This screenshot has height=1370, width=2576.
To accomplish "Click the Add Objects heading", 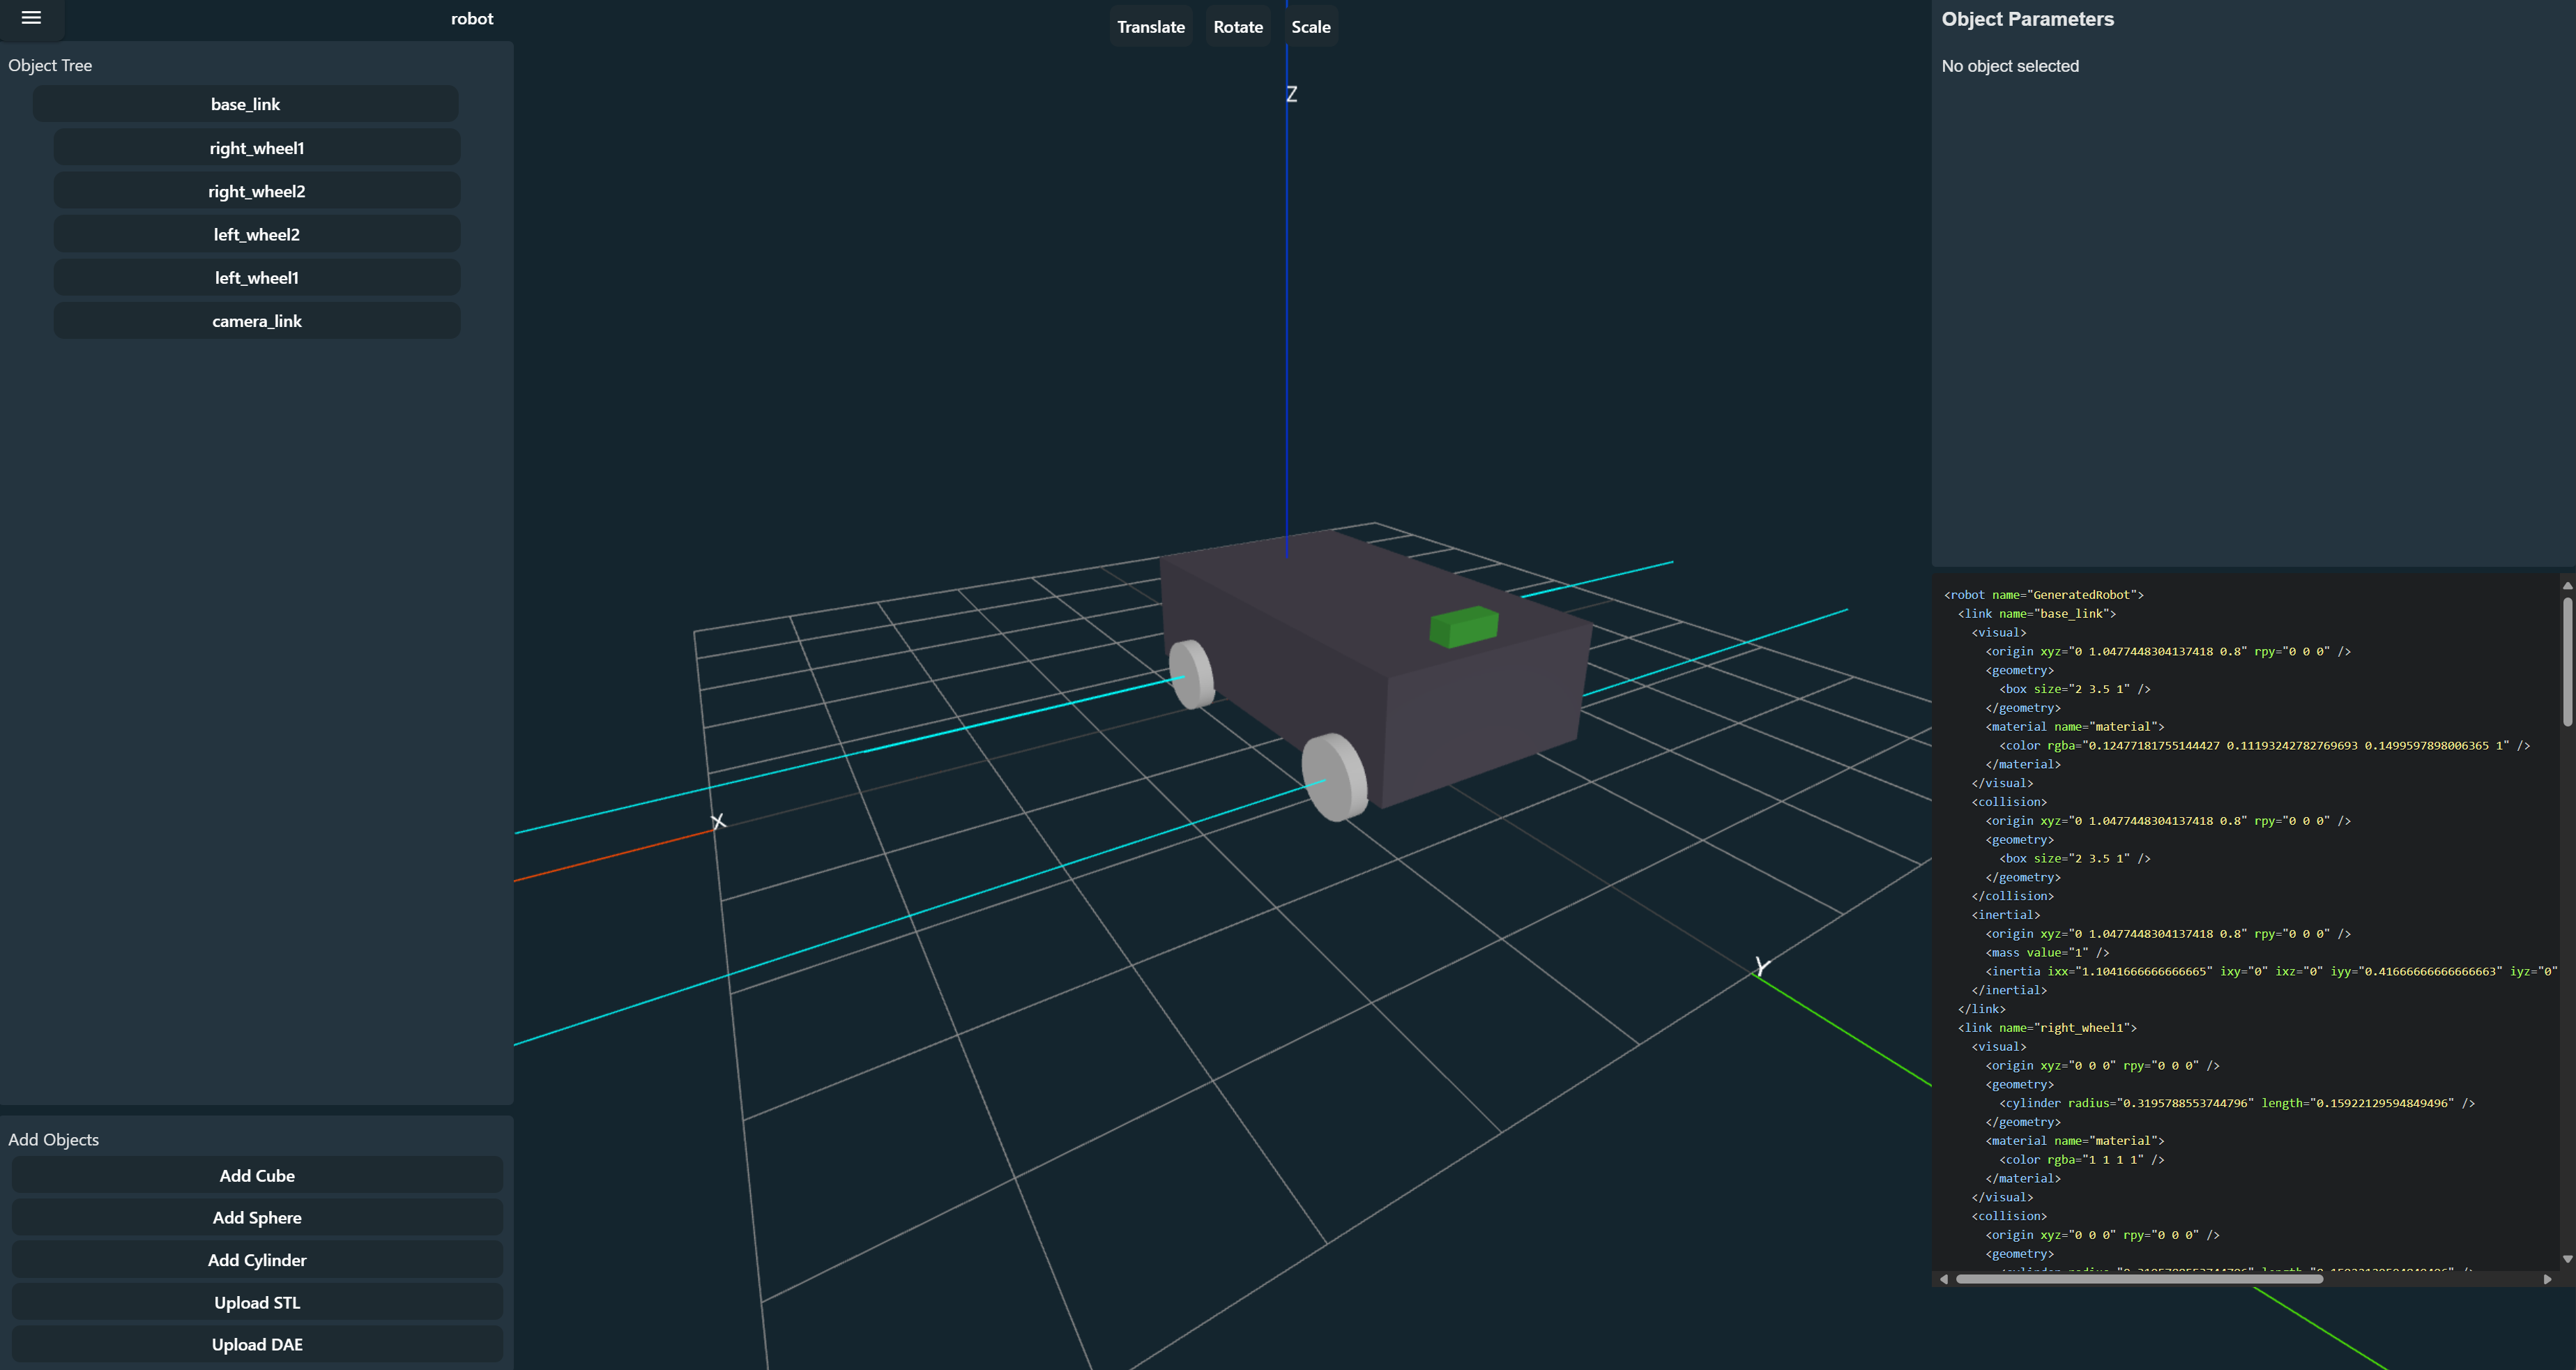I will click(x=53, y=1139).
